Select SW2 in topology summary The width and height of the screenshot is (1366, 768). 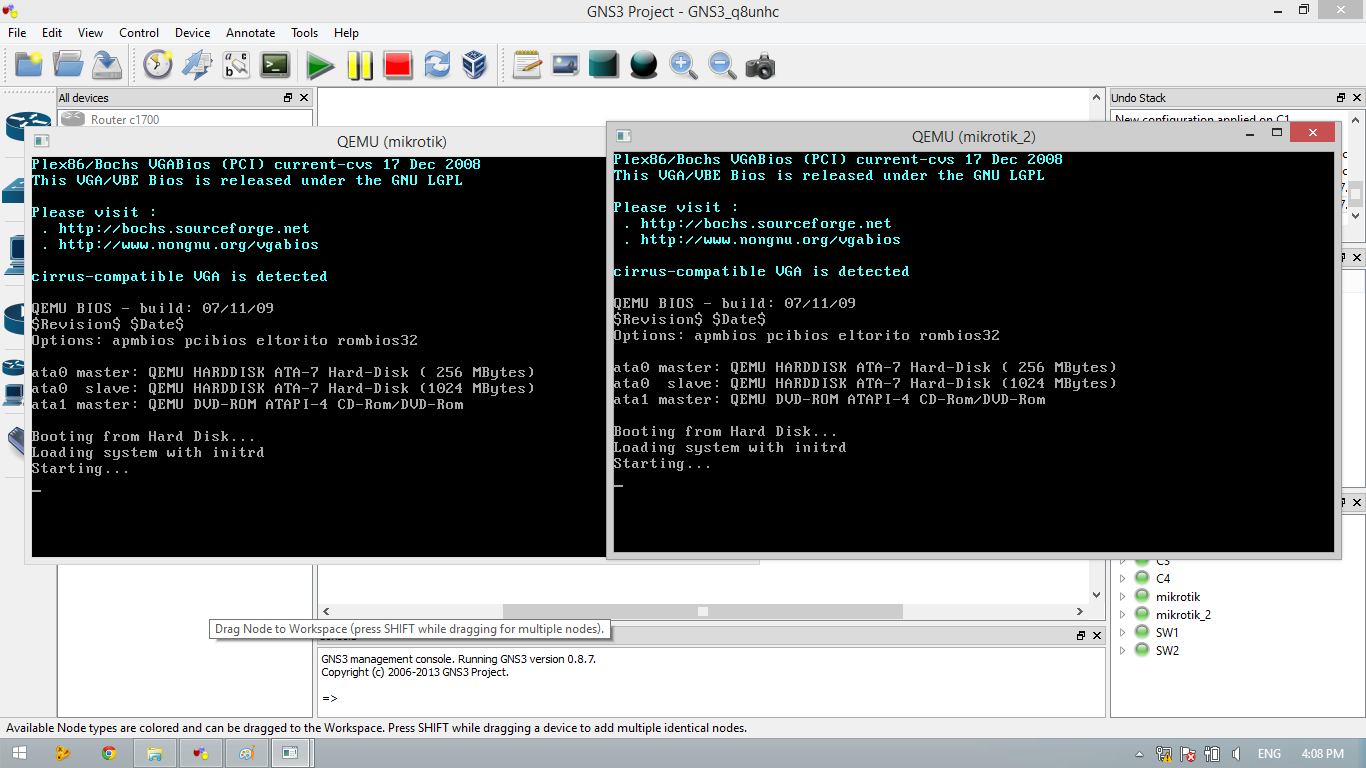(x=1167, y=650)
